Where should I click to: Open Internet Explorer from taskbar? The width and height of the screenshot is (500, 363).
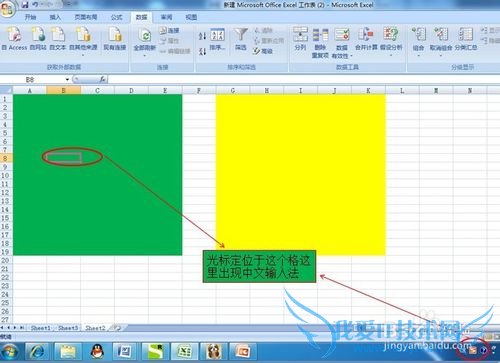(37, 352)
